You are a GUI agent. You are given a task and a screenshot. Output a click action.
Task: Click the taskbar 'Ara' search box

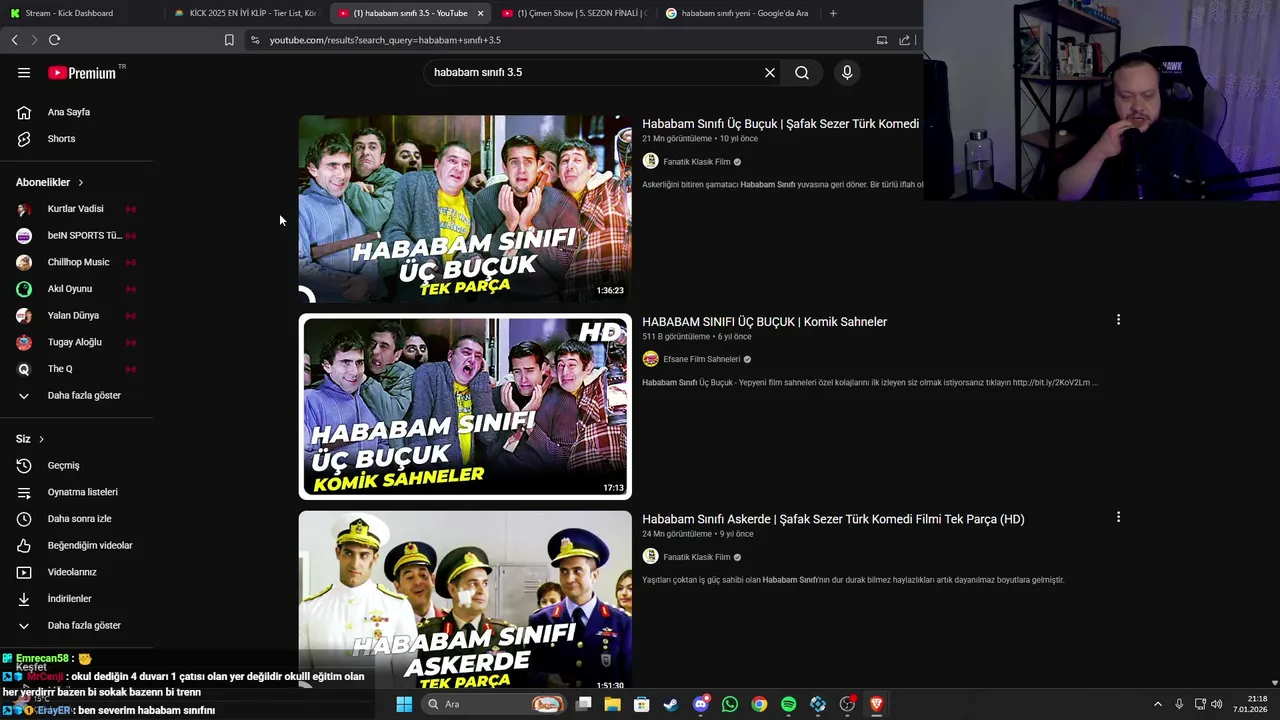tap(494, 704)
